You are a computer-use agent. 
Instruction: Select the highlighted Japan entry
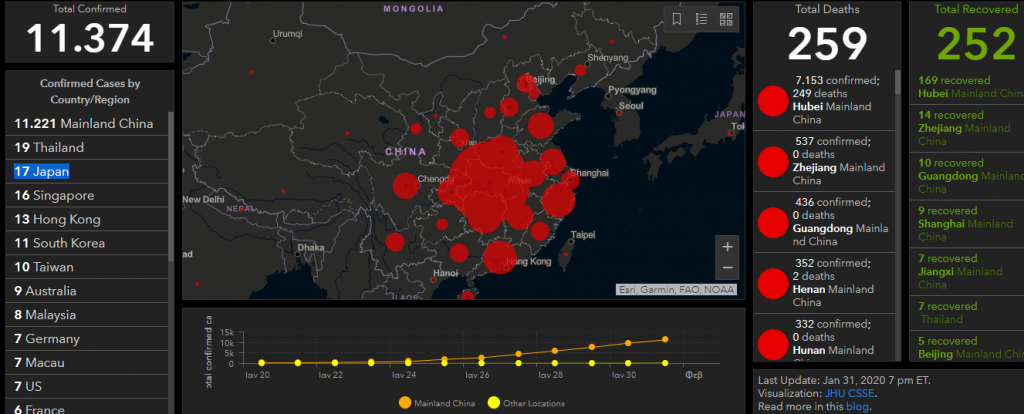point(41,172)
